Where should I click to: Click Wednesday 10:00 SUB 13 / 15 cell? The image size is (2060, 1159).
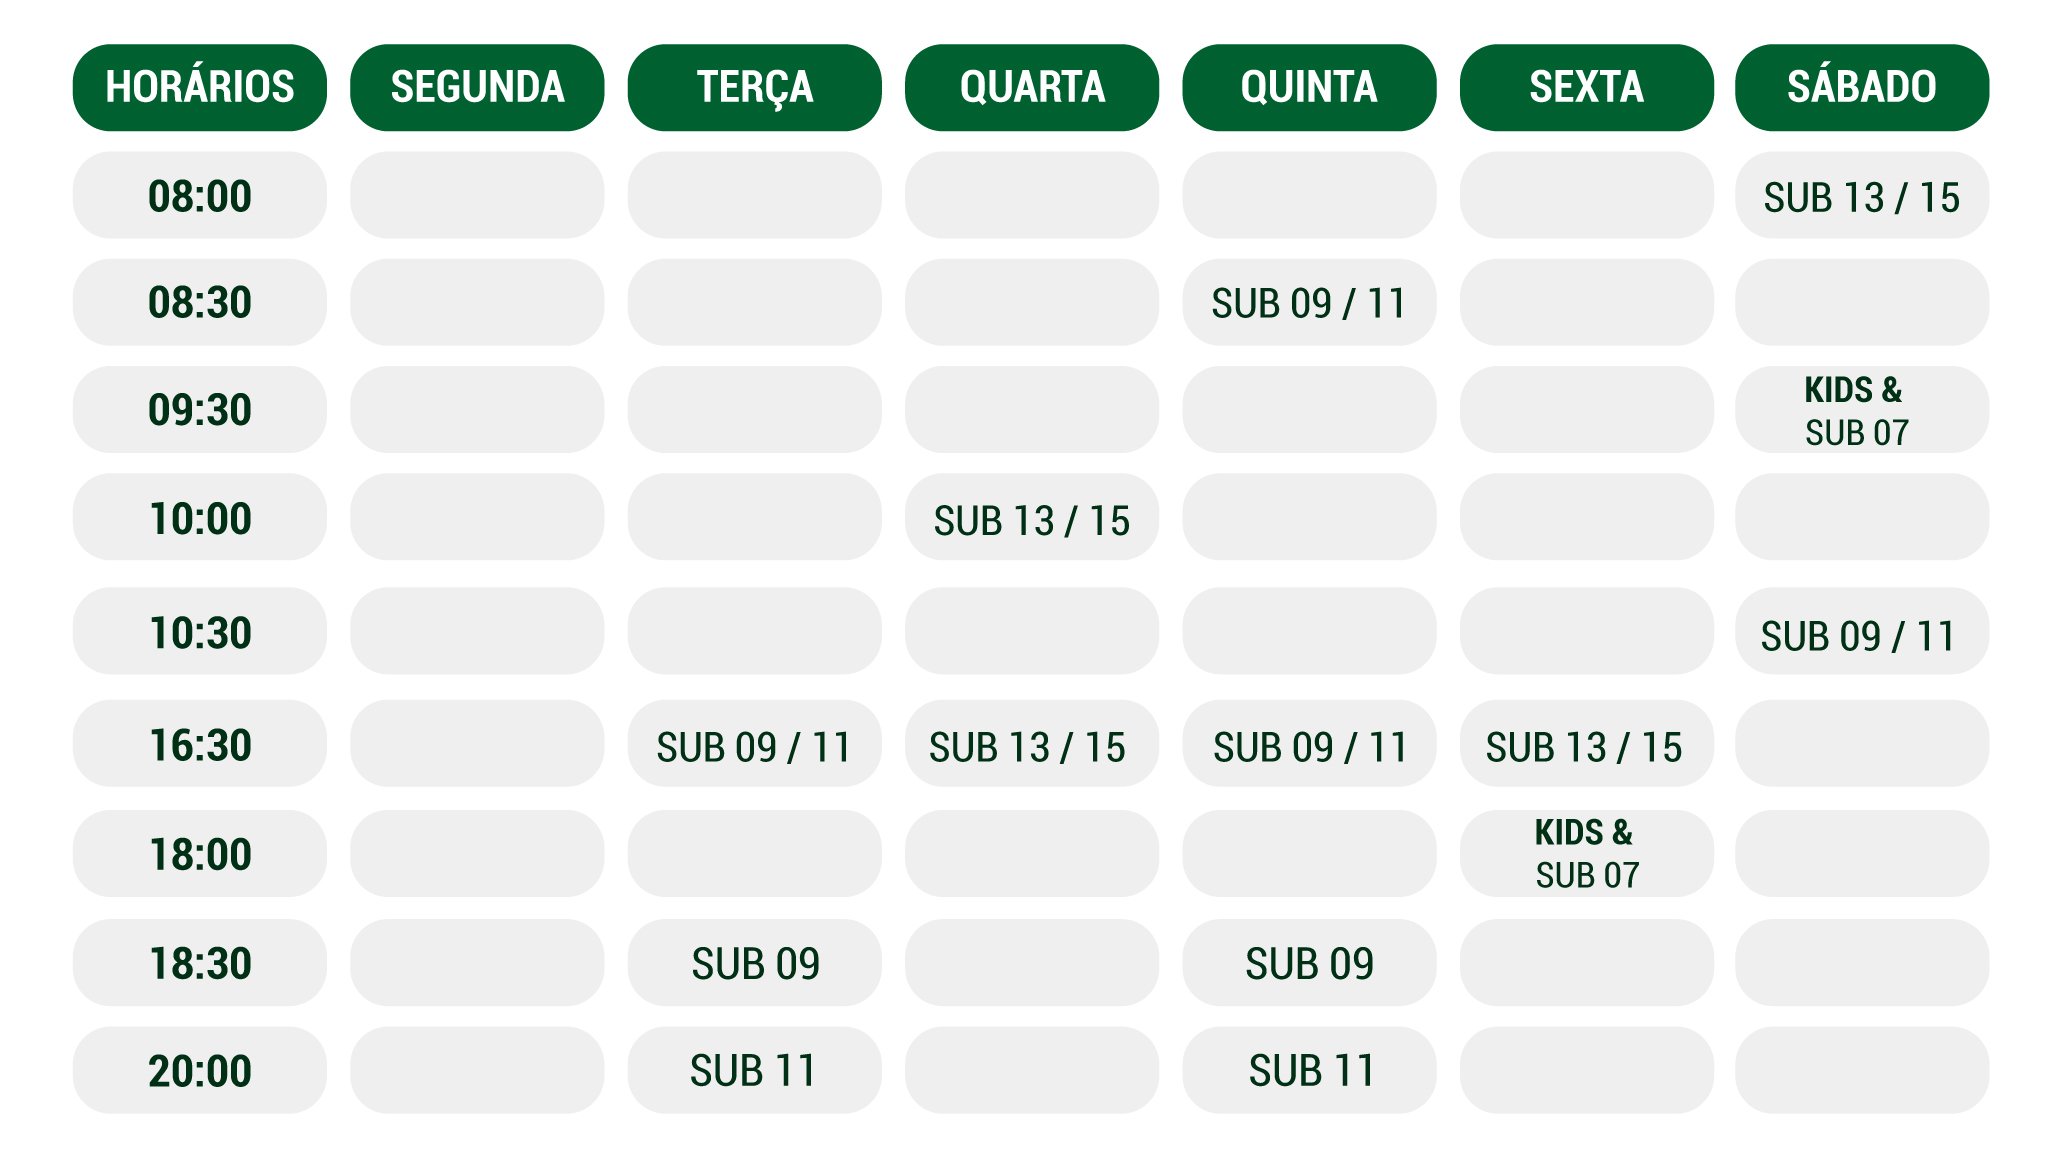(1031, 518)
